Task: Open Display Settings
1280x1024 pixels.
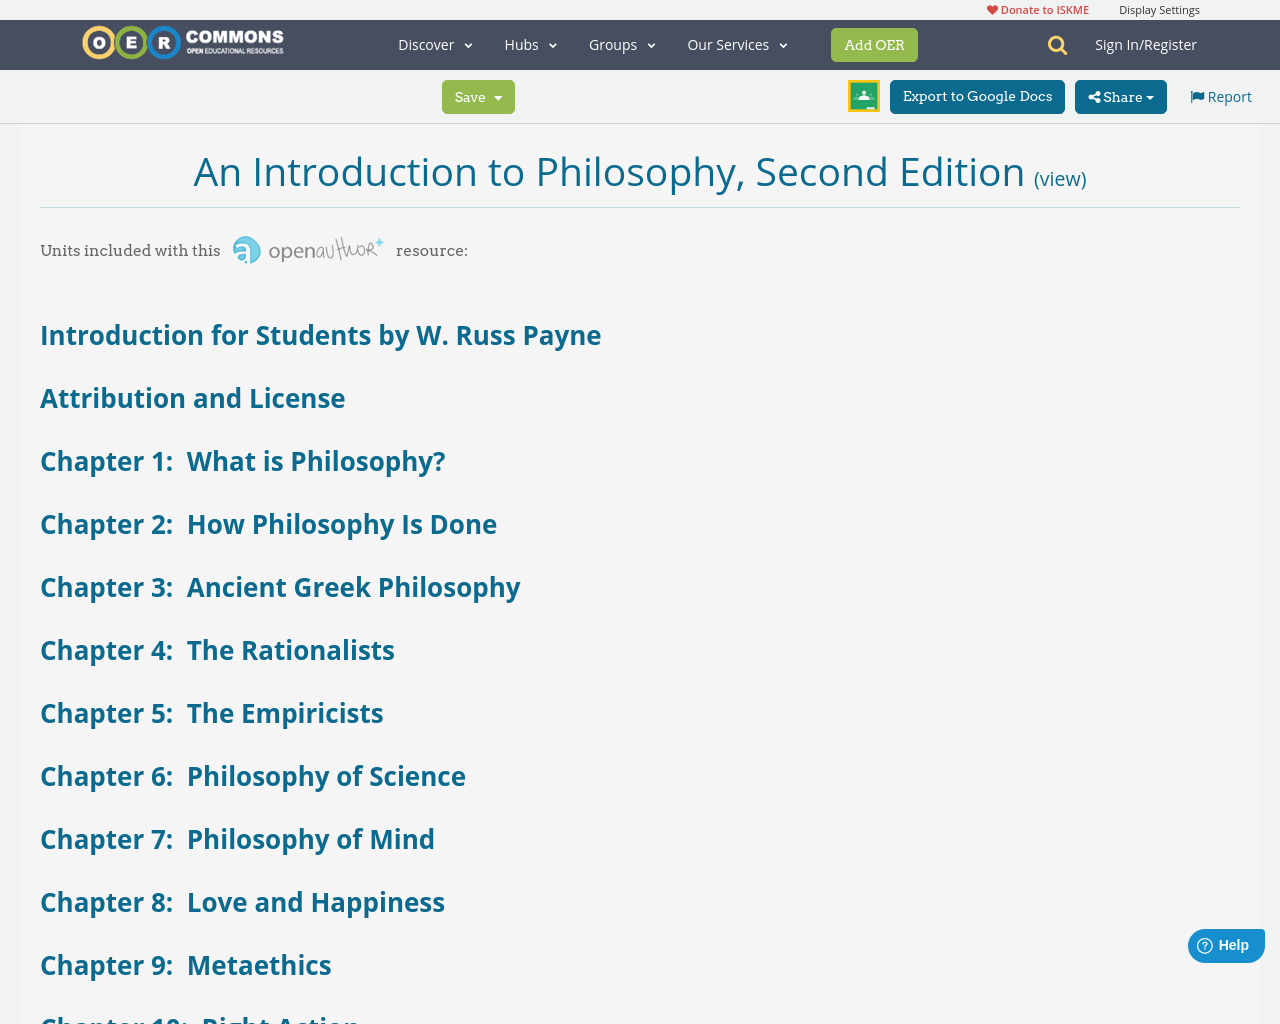Action: click(1159, 8)
